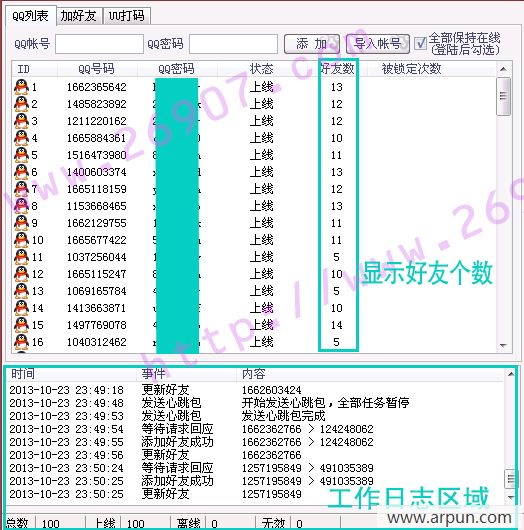Click the QQ penguin icon for account 1037256044

point(21,257)
